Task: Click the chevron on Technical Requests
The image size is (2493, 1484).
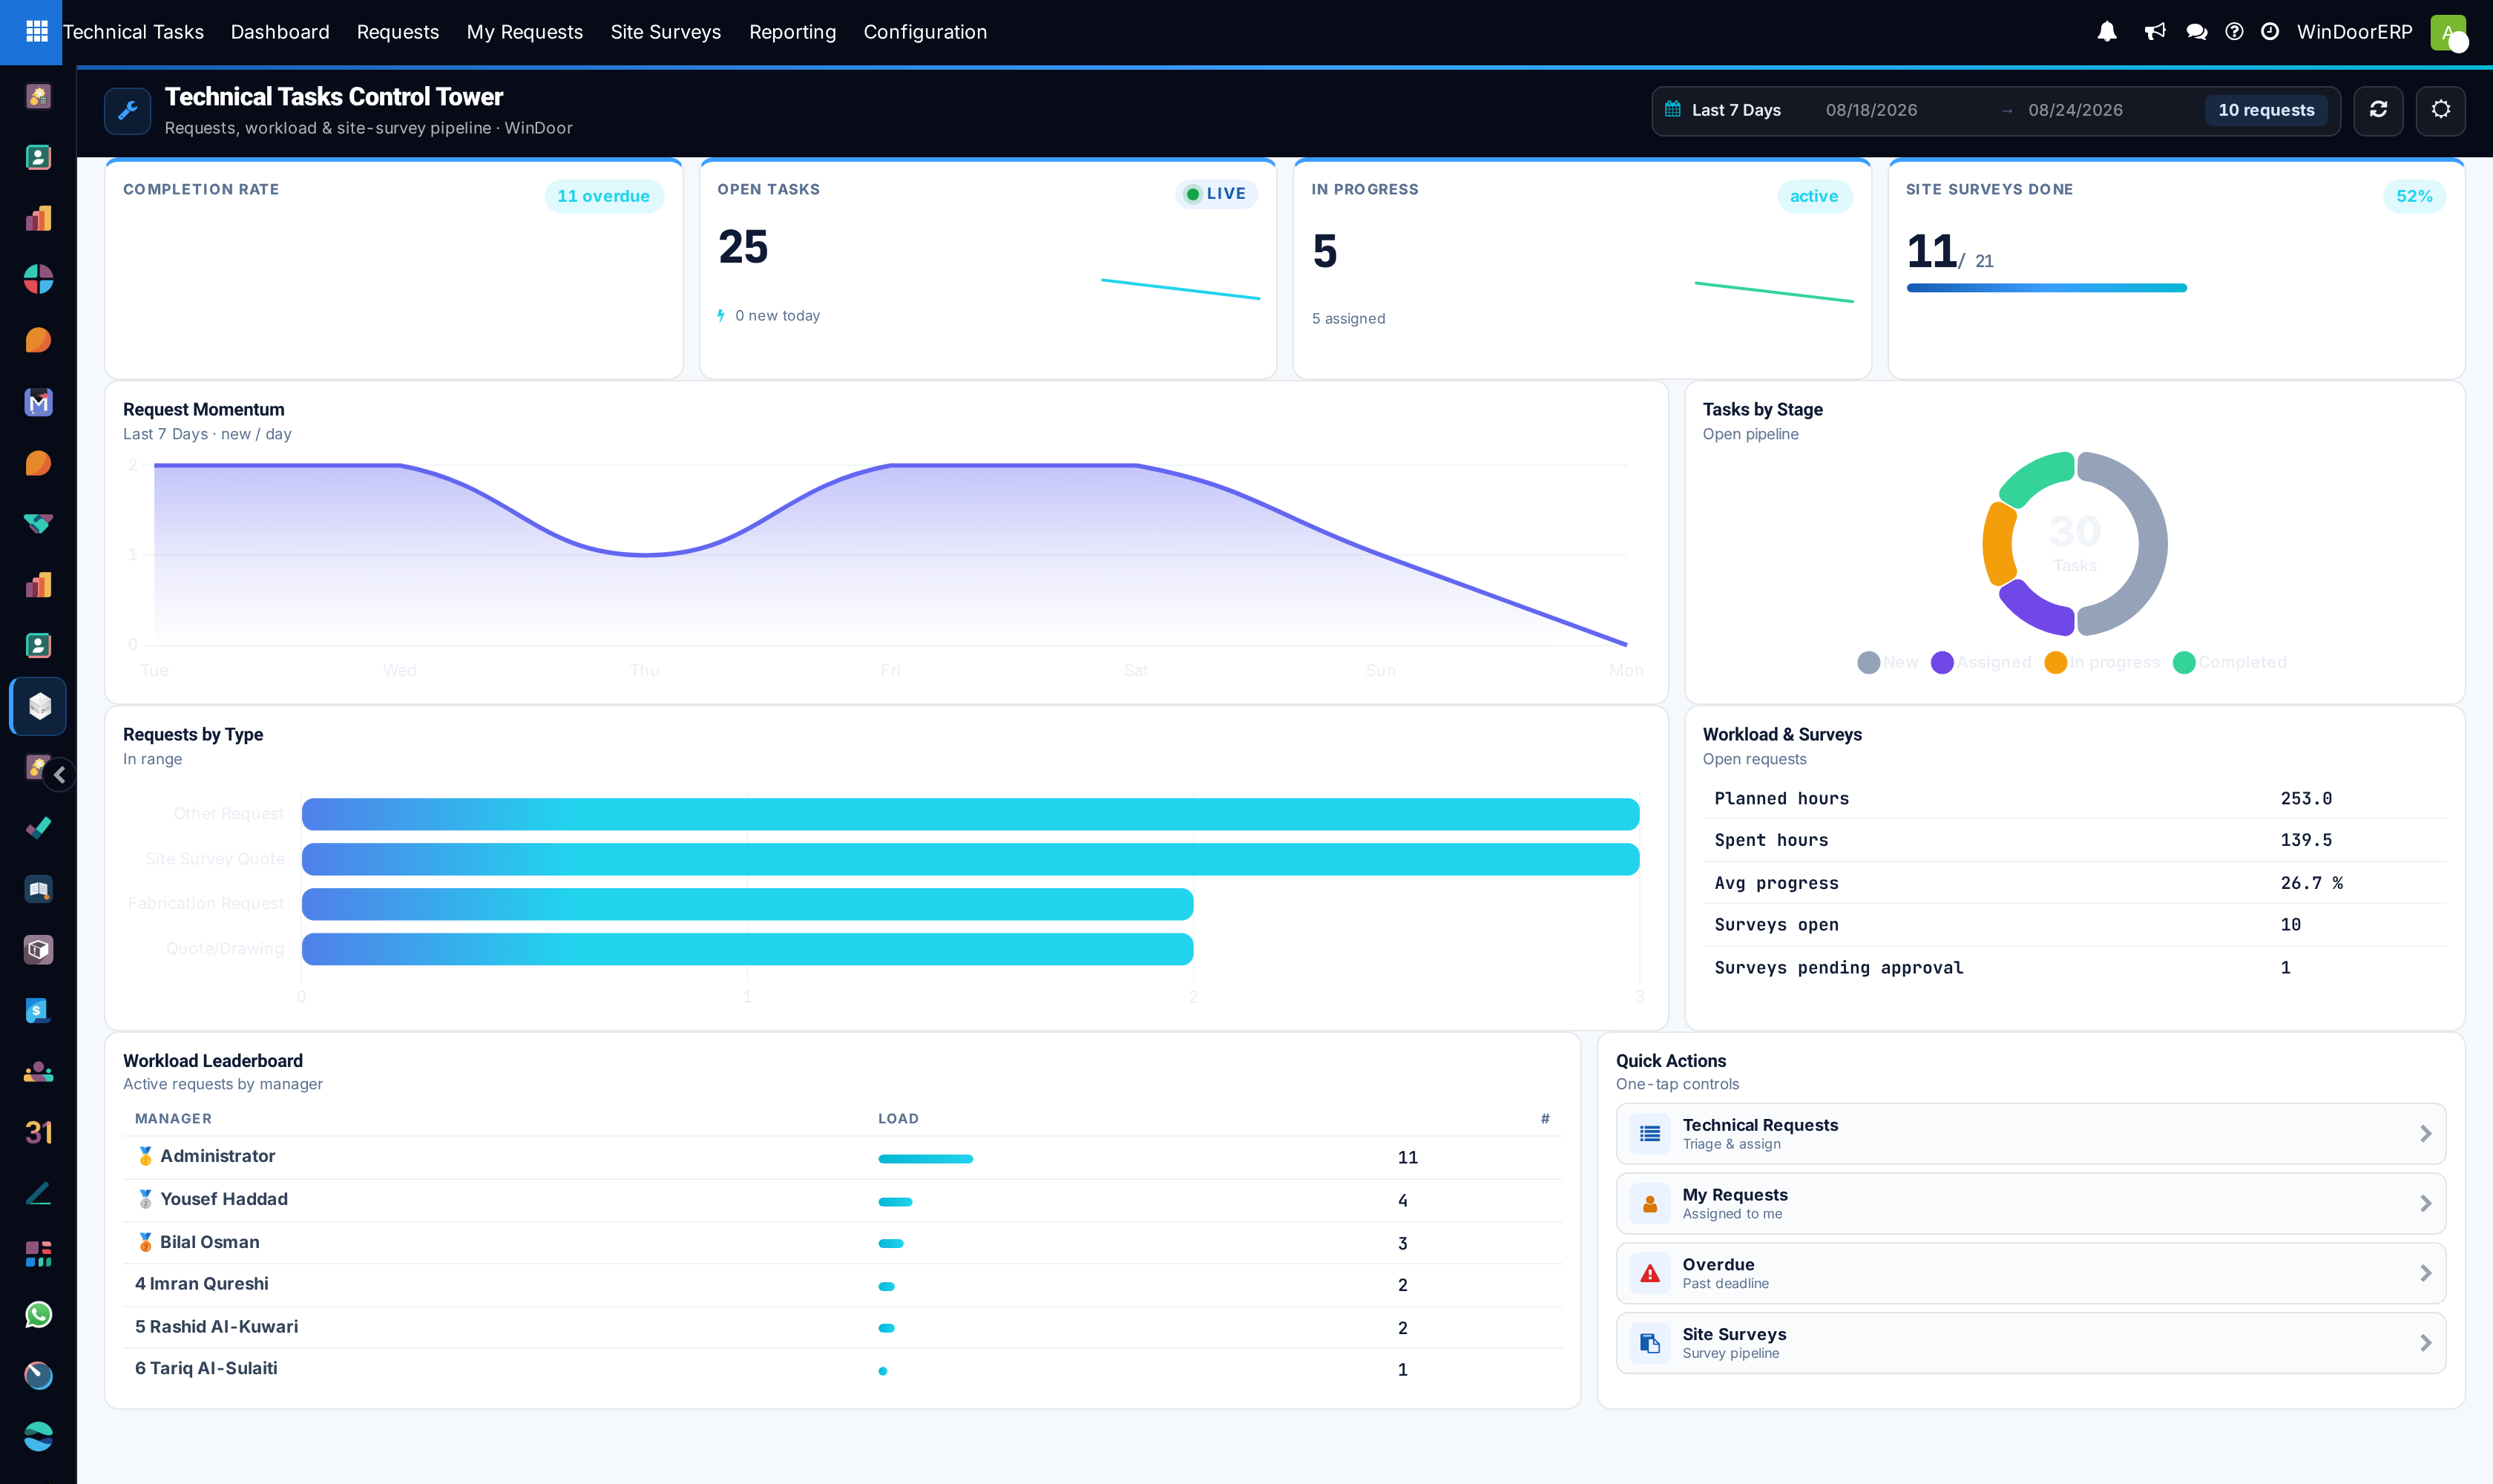Action: [2425, 1134]
